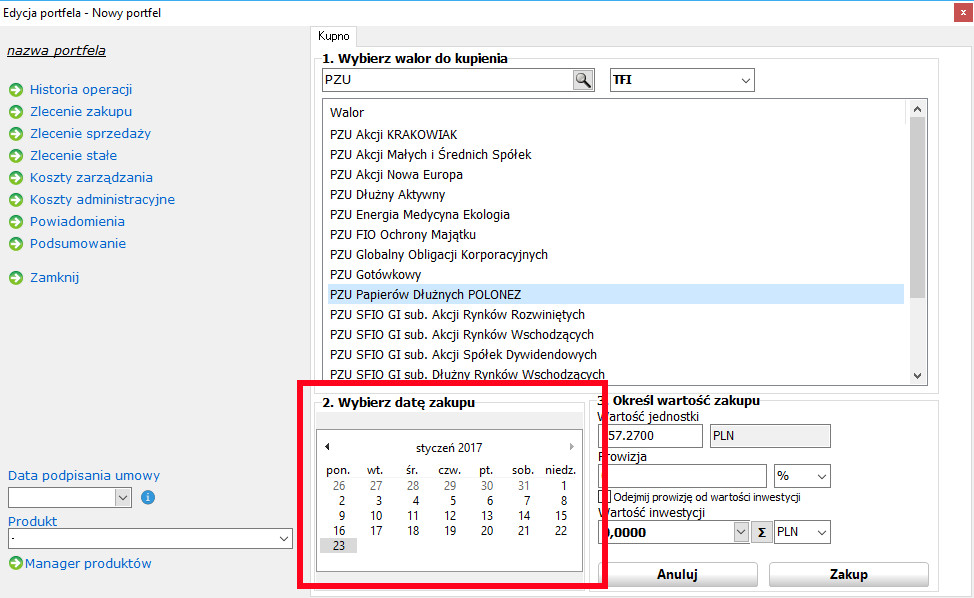Select PZU Gotówkowy in the list
974x598 pixels.
point(375,275)
